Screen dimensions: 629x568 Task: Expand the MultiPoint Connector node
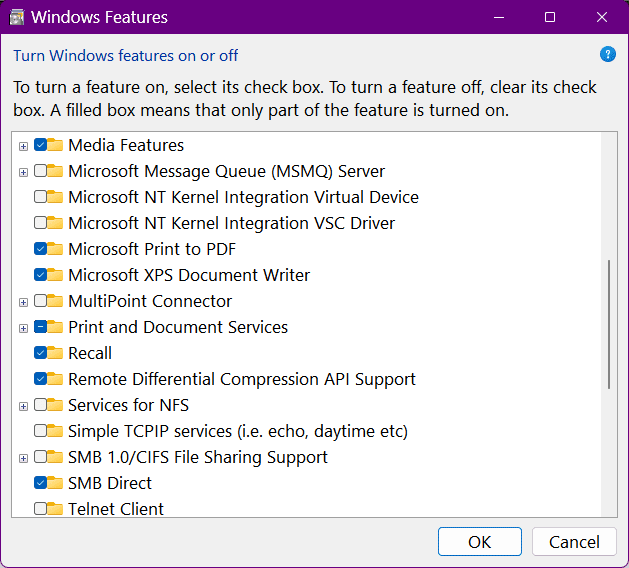[23, 302]
